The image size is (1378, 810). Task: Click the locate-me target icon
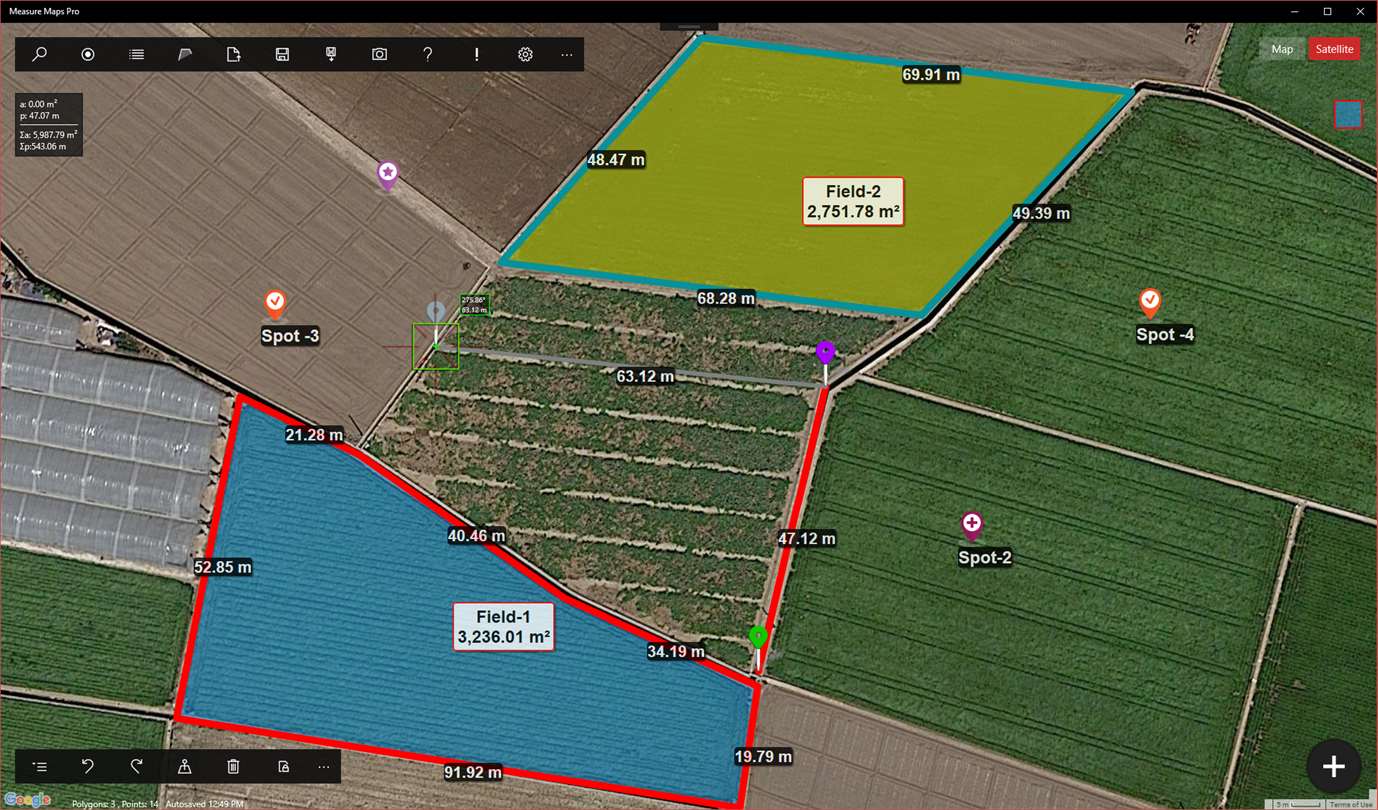(x=88, y=55)
